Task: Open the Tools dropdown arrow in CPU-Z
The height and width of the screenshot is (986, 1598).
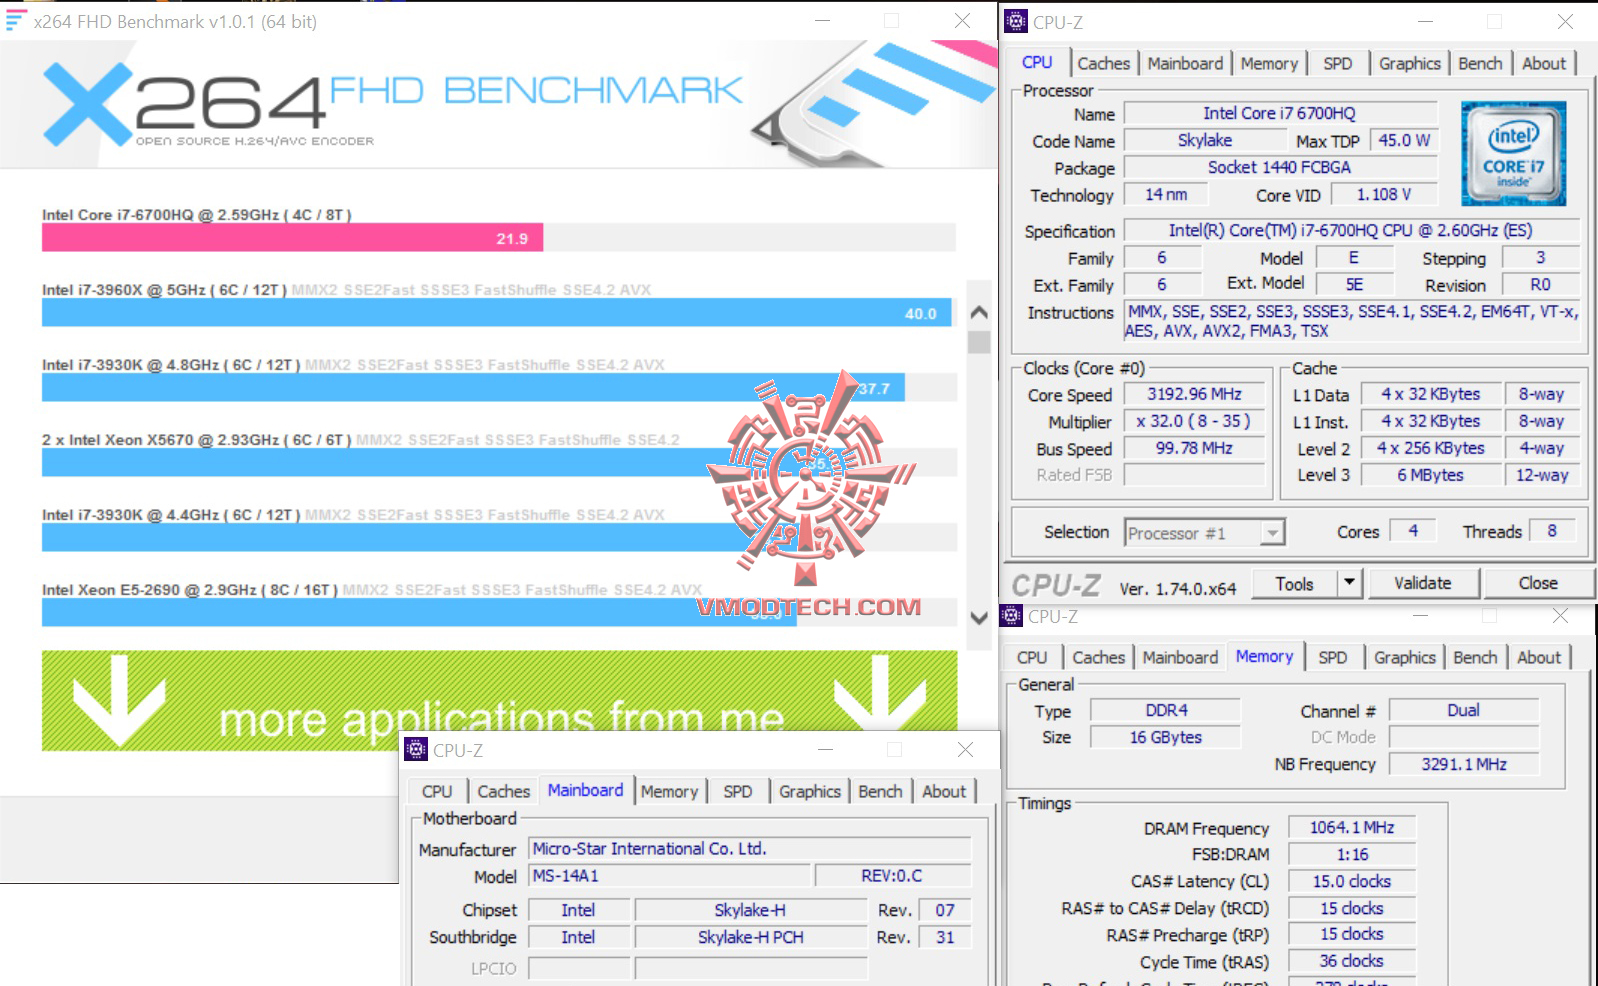Action: pos(1349,582)
